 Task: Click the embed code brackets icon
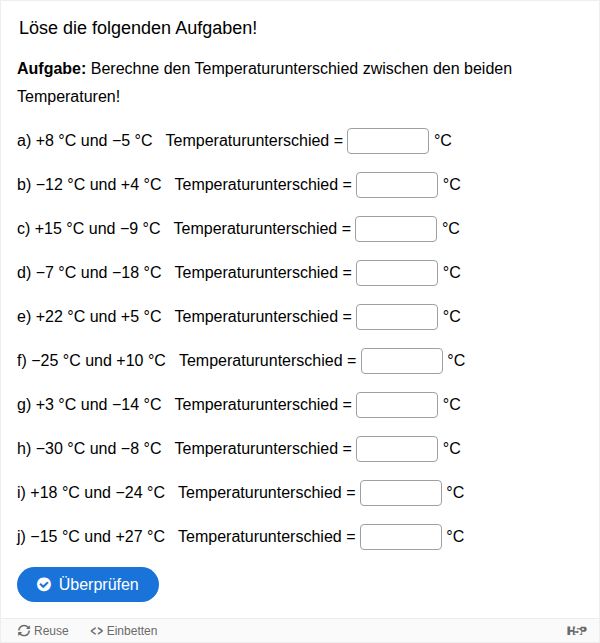[97, 631]
